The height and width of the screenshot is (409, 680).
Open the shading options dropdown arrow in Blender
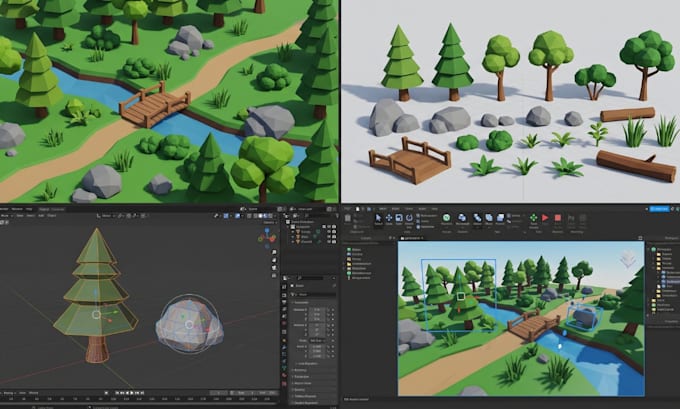coord(275,216)
